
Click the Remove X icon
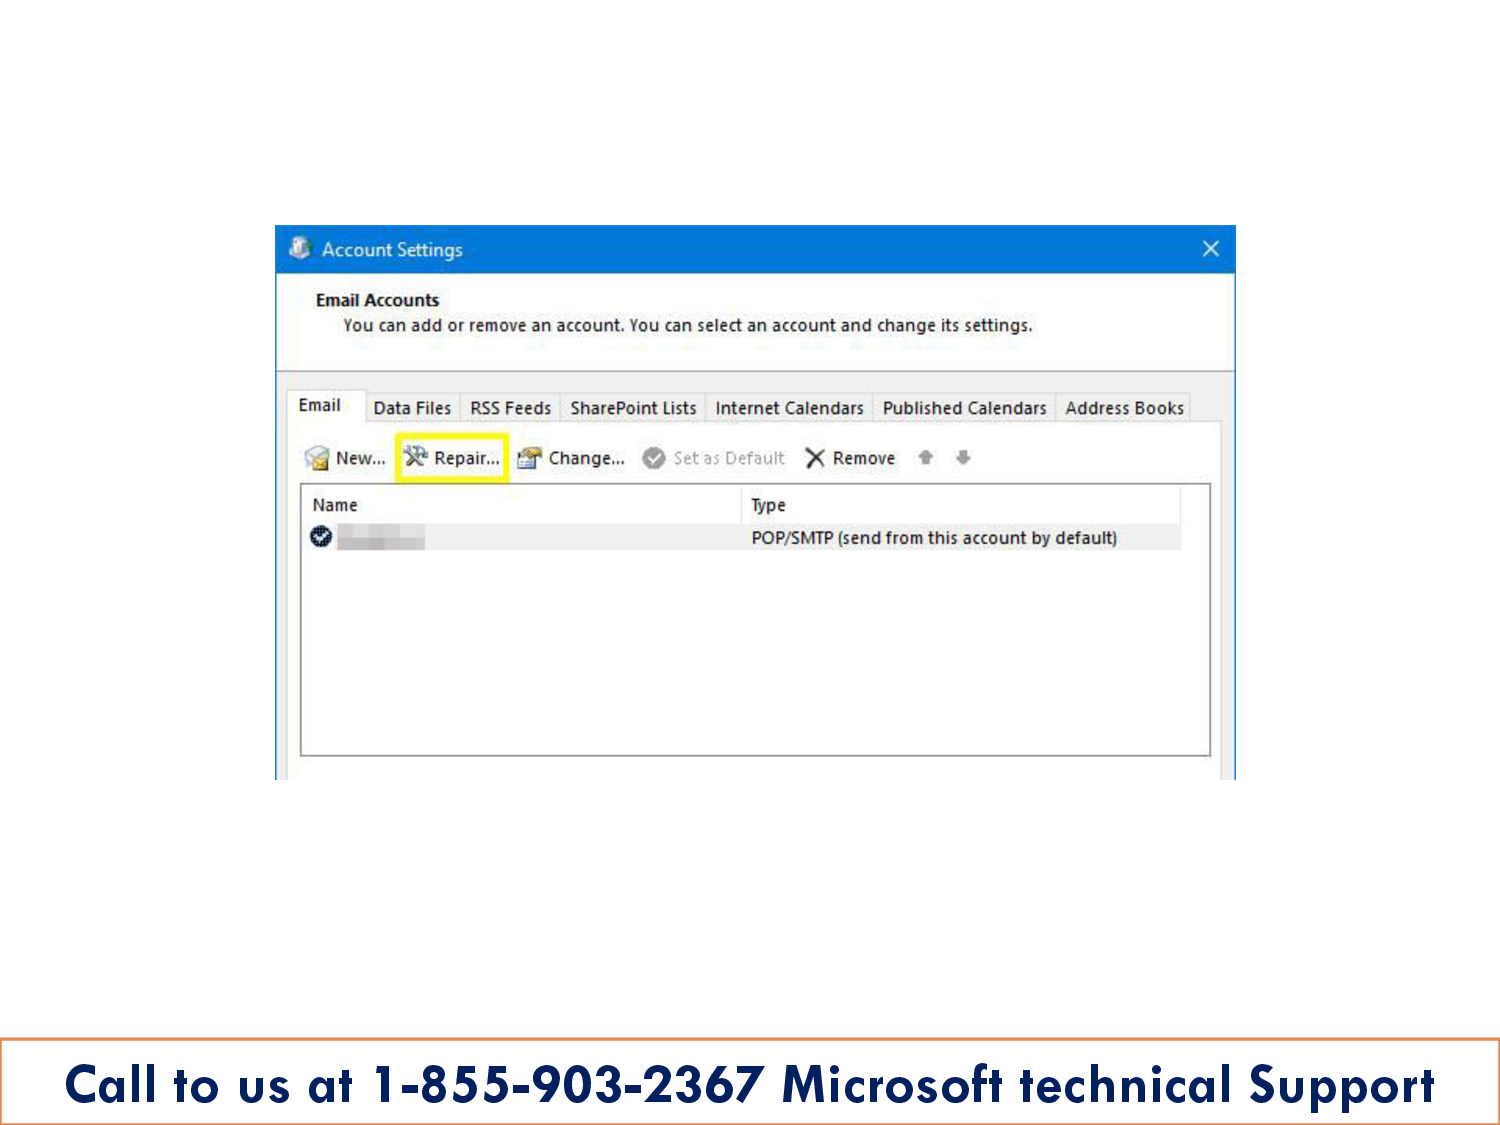pyautogui.click(x=815, y=458)
